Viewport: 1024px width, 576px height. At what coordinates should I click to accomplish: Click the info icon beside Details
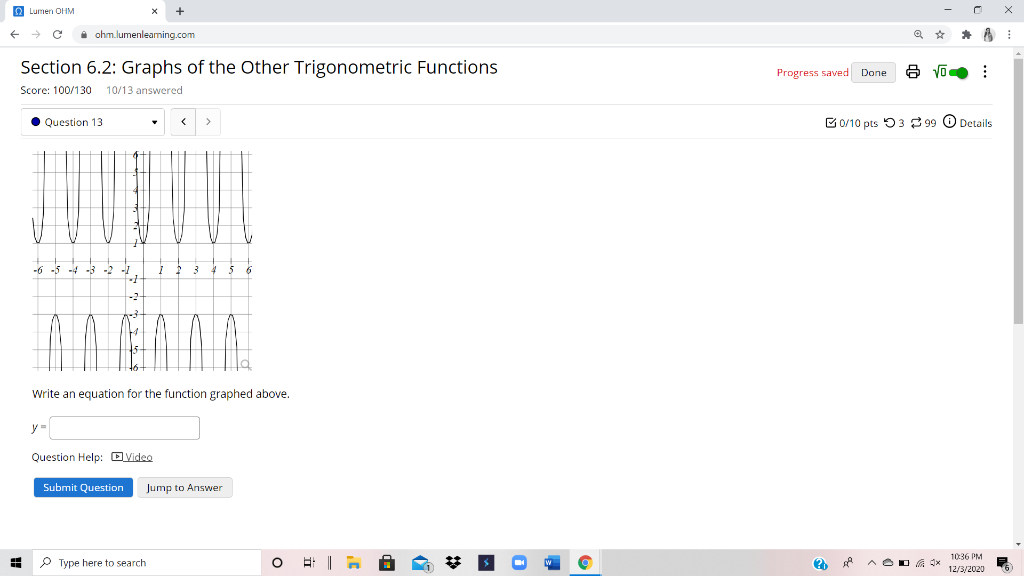point(950,122)
